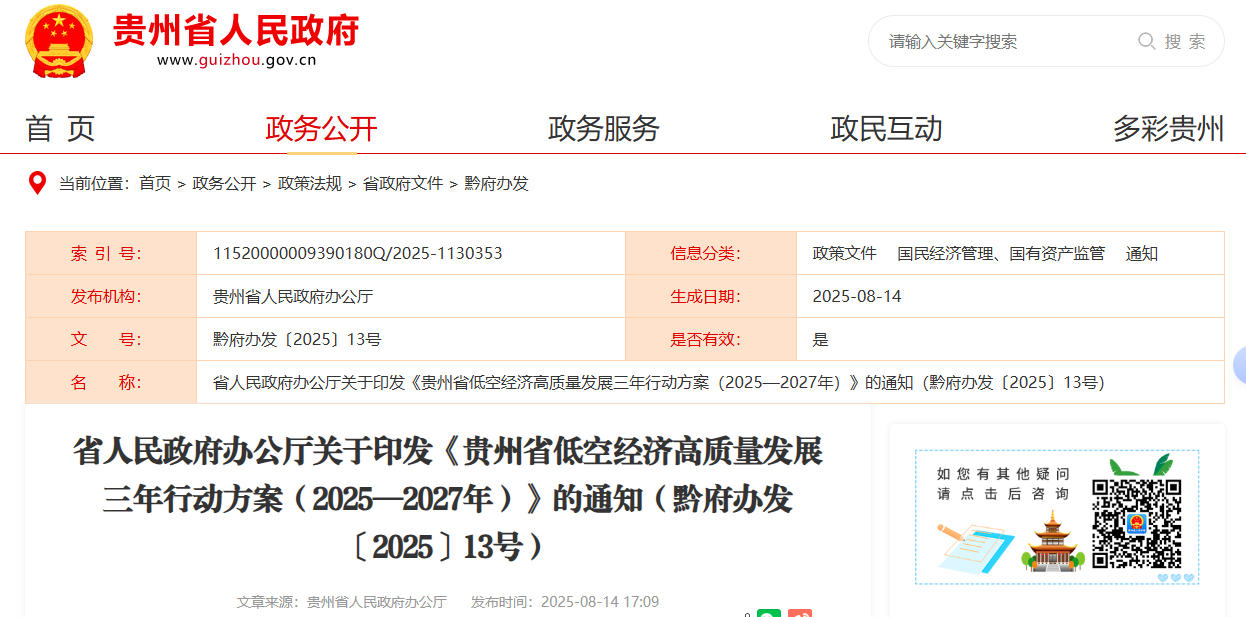Click the magnifier search icon
This screenshot has width=1246, height=617.
(1147, 41)
